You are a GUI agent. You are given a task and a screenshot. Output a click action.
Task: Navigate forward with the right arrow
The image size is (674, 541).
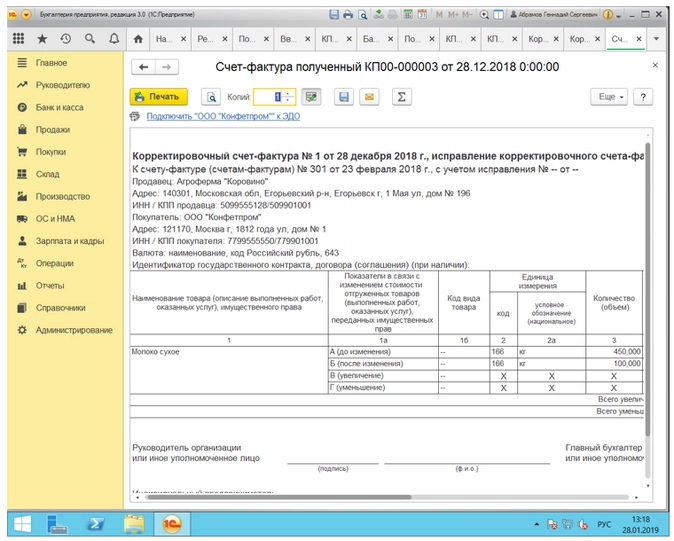tap(167, 67)
